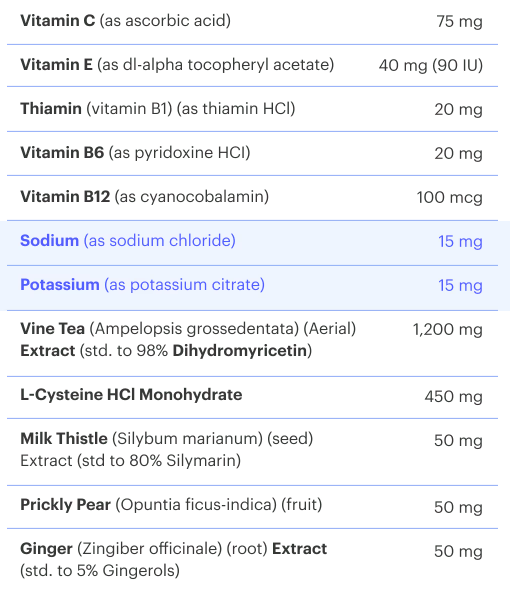This screenshot has width=510, height=593.
Task: Click the Vitamin E ingredient name
Action: 56,65
